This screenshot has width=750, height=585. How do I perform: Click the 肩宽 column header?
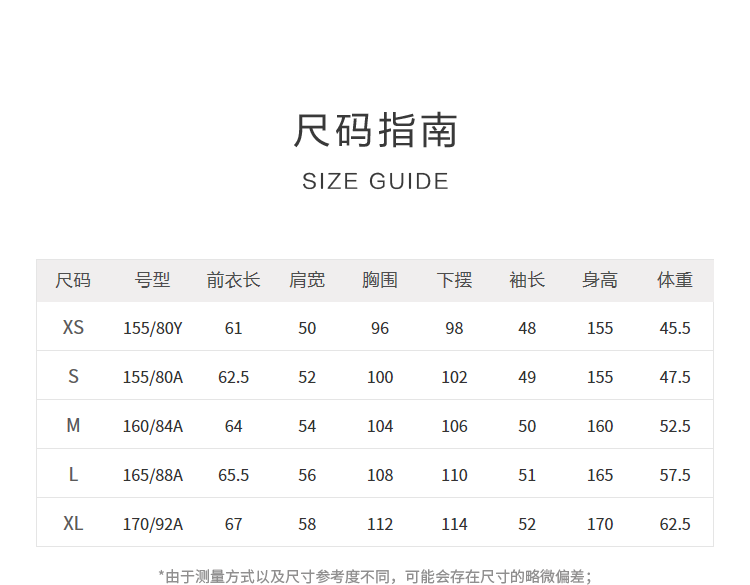tap(307, 280)
